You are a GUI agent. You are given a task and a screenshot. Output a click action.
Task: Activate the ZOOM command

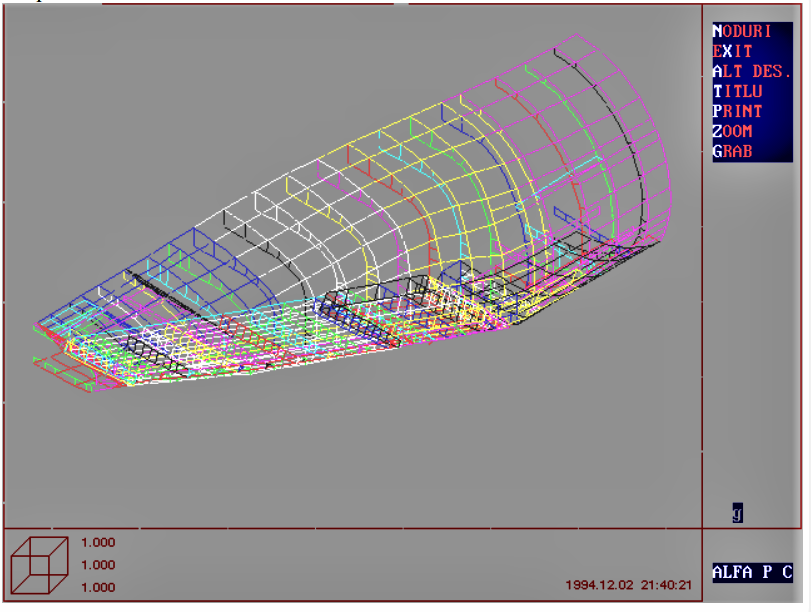coord(733,131)
